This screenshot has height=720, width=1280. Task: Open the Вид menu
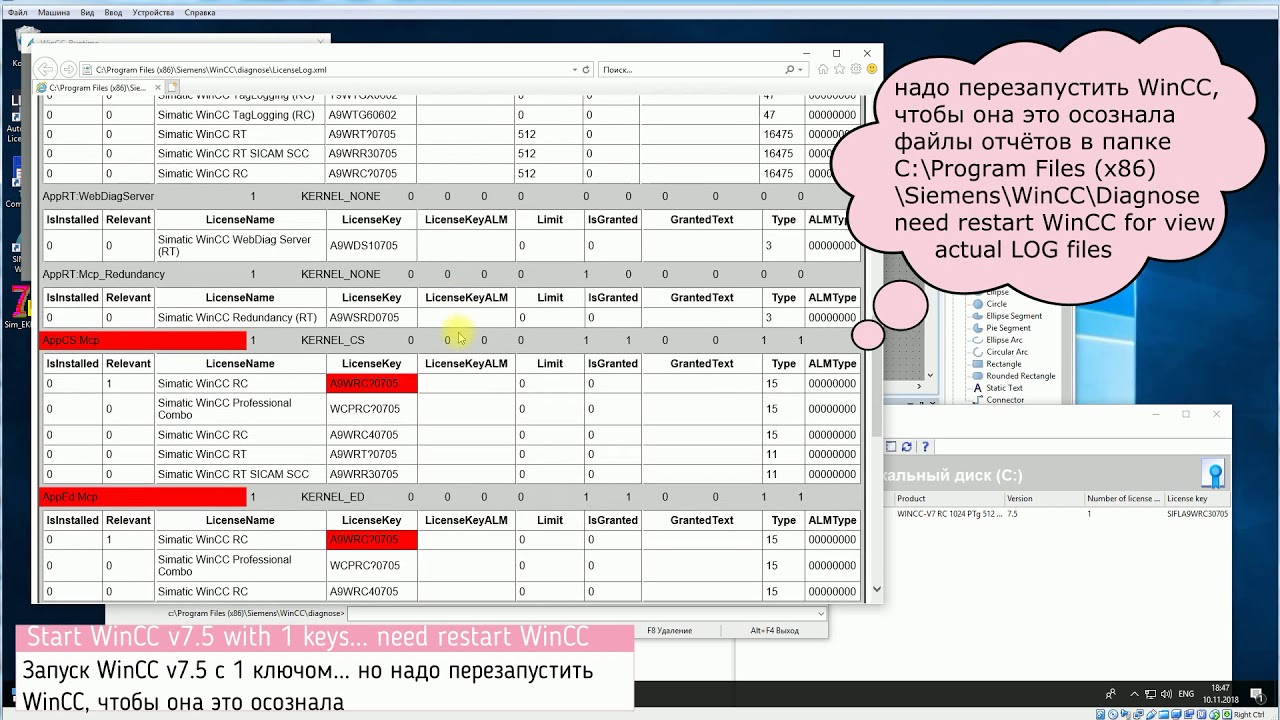click(87, 13)
